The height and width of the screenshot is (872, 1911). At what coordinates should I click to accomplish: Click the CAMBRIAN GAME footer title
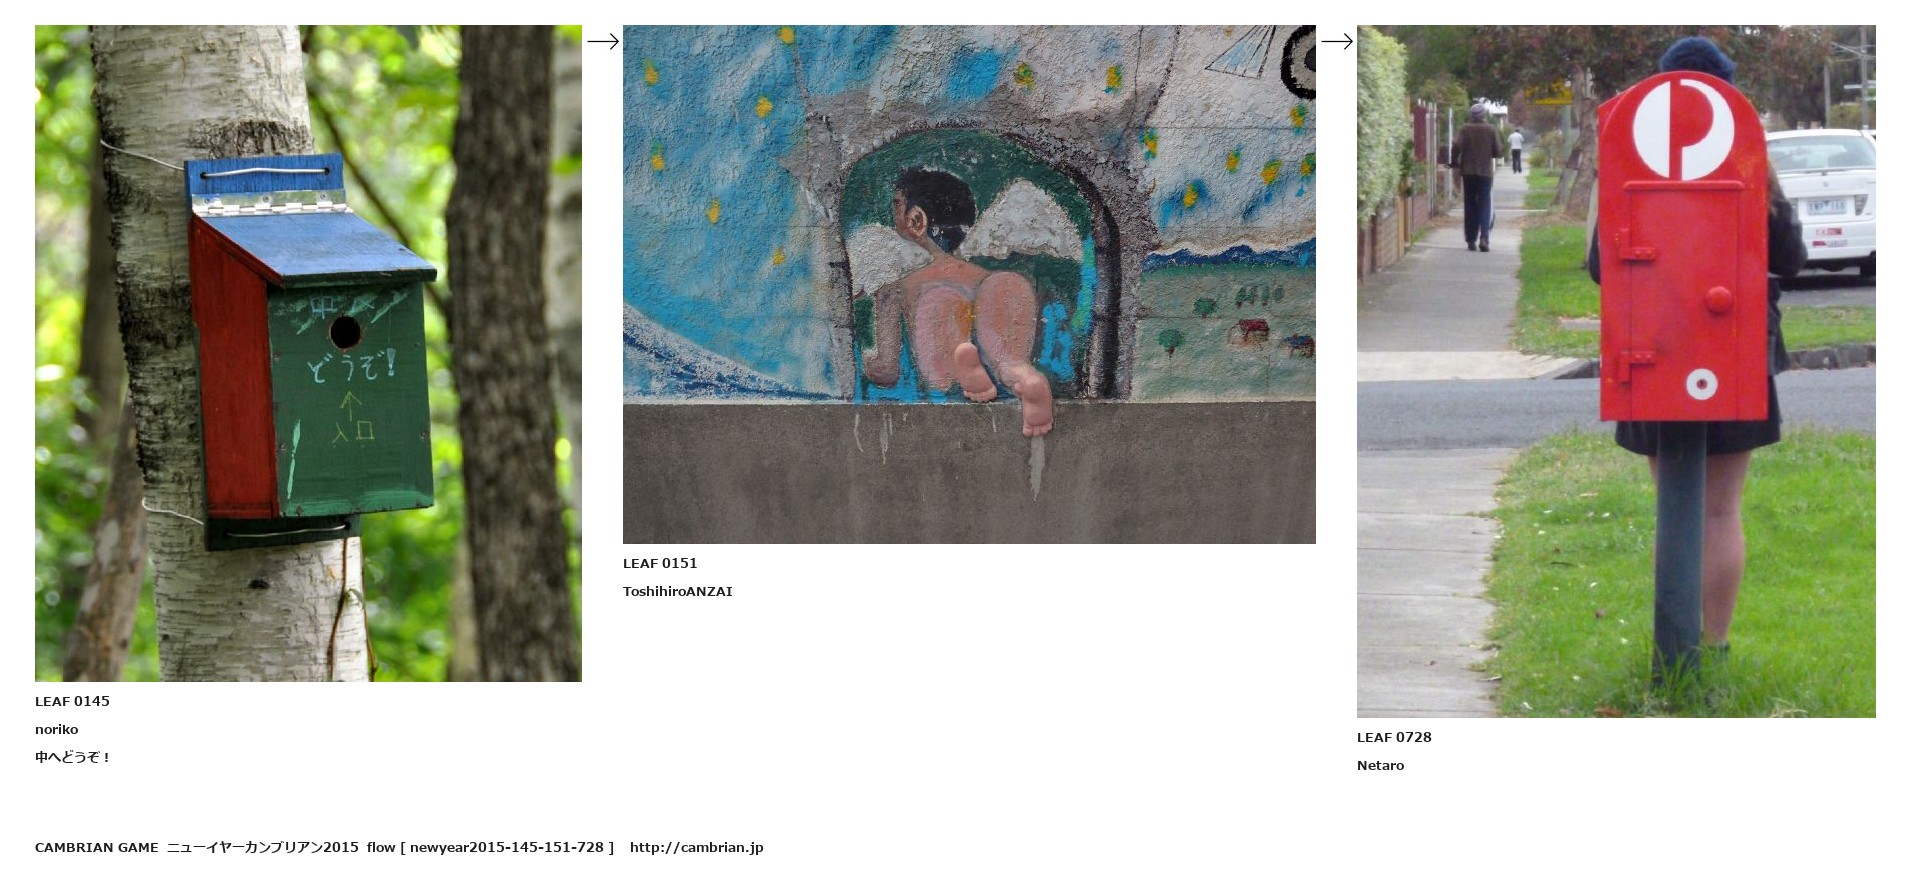tap(96, 847)
